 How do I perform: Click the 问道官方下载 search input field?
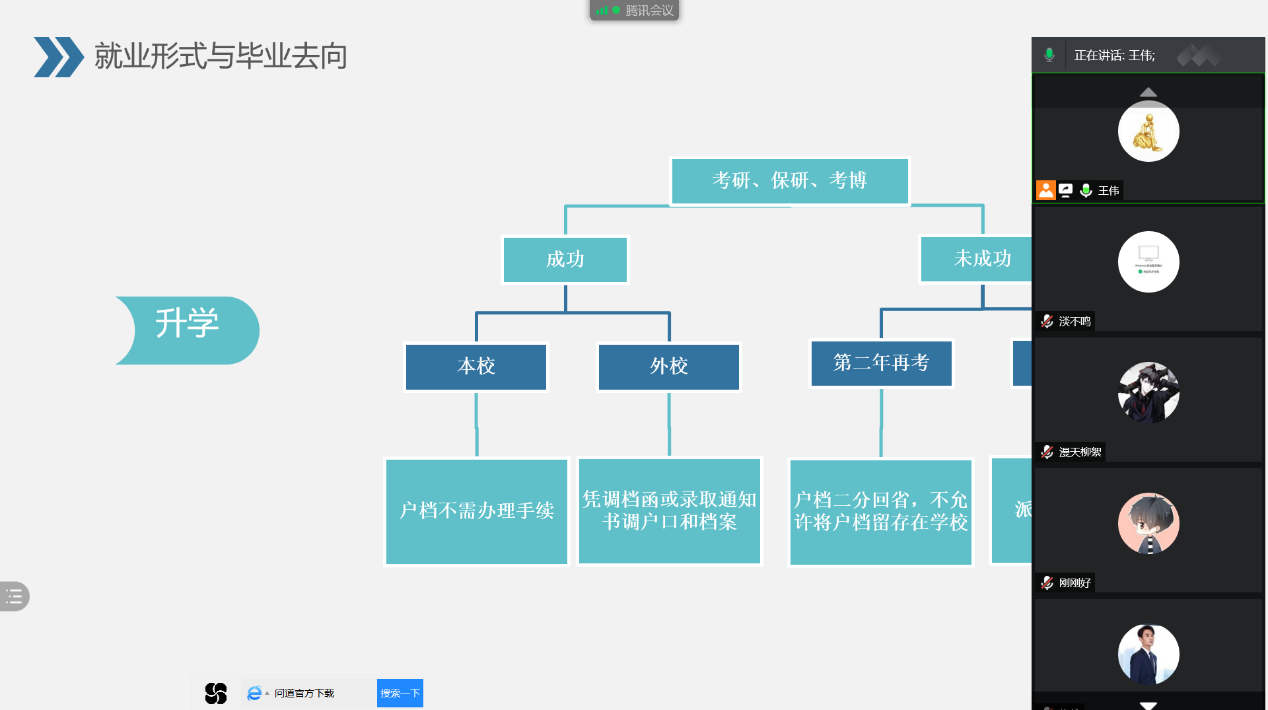pyautogui.click(x=322, y=693)
